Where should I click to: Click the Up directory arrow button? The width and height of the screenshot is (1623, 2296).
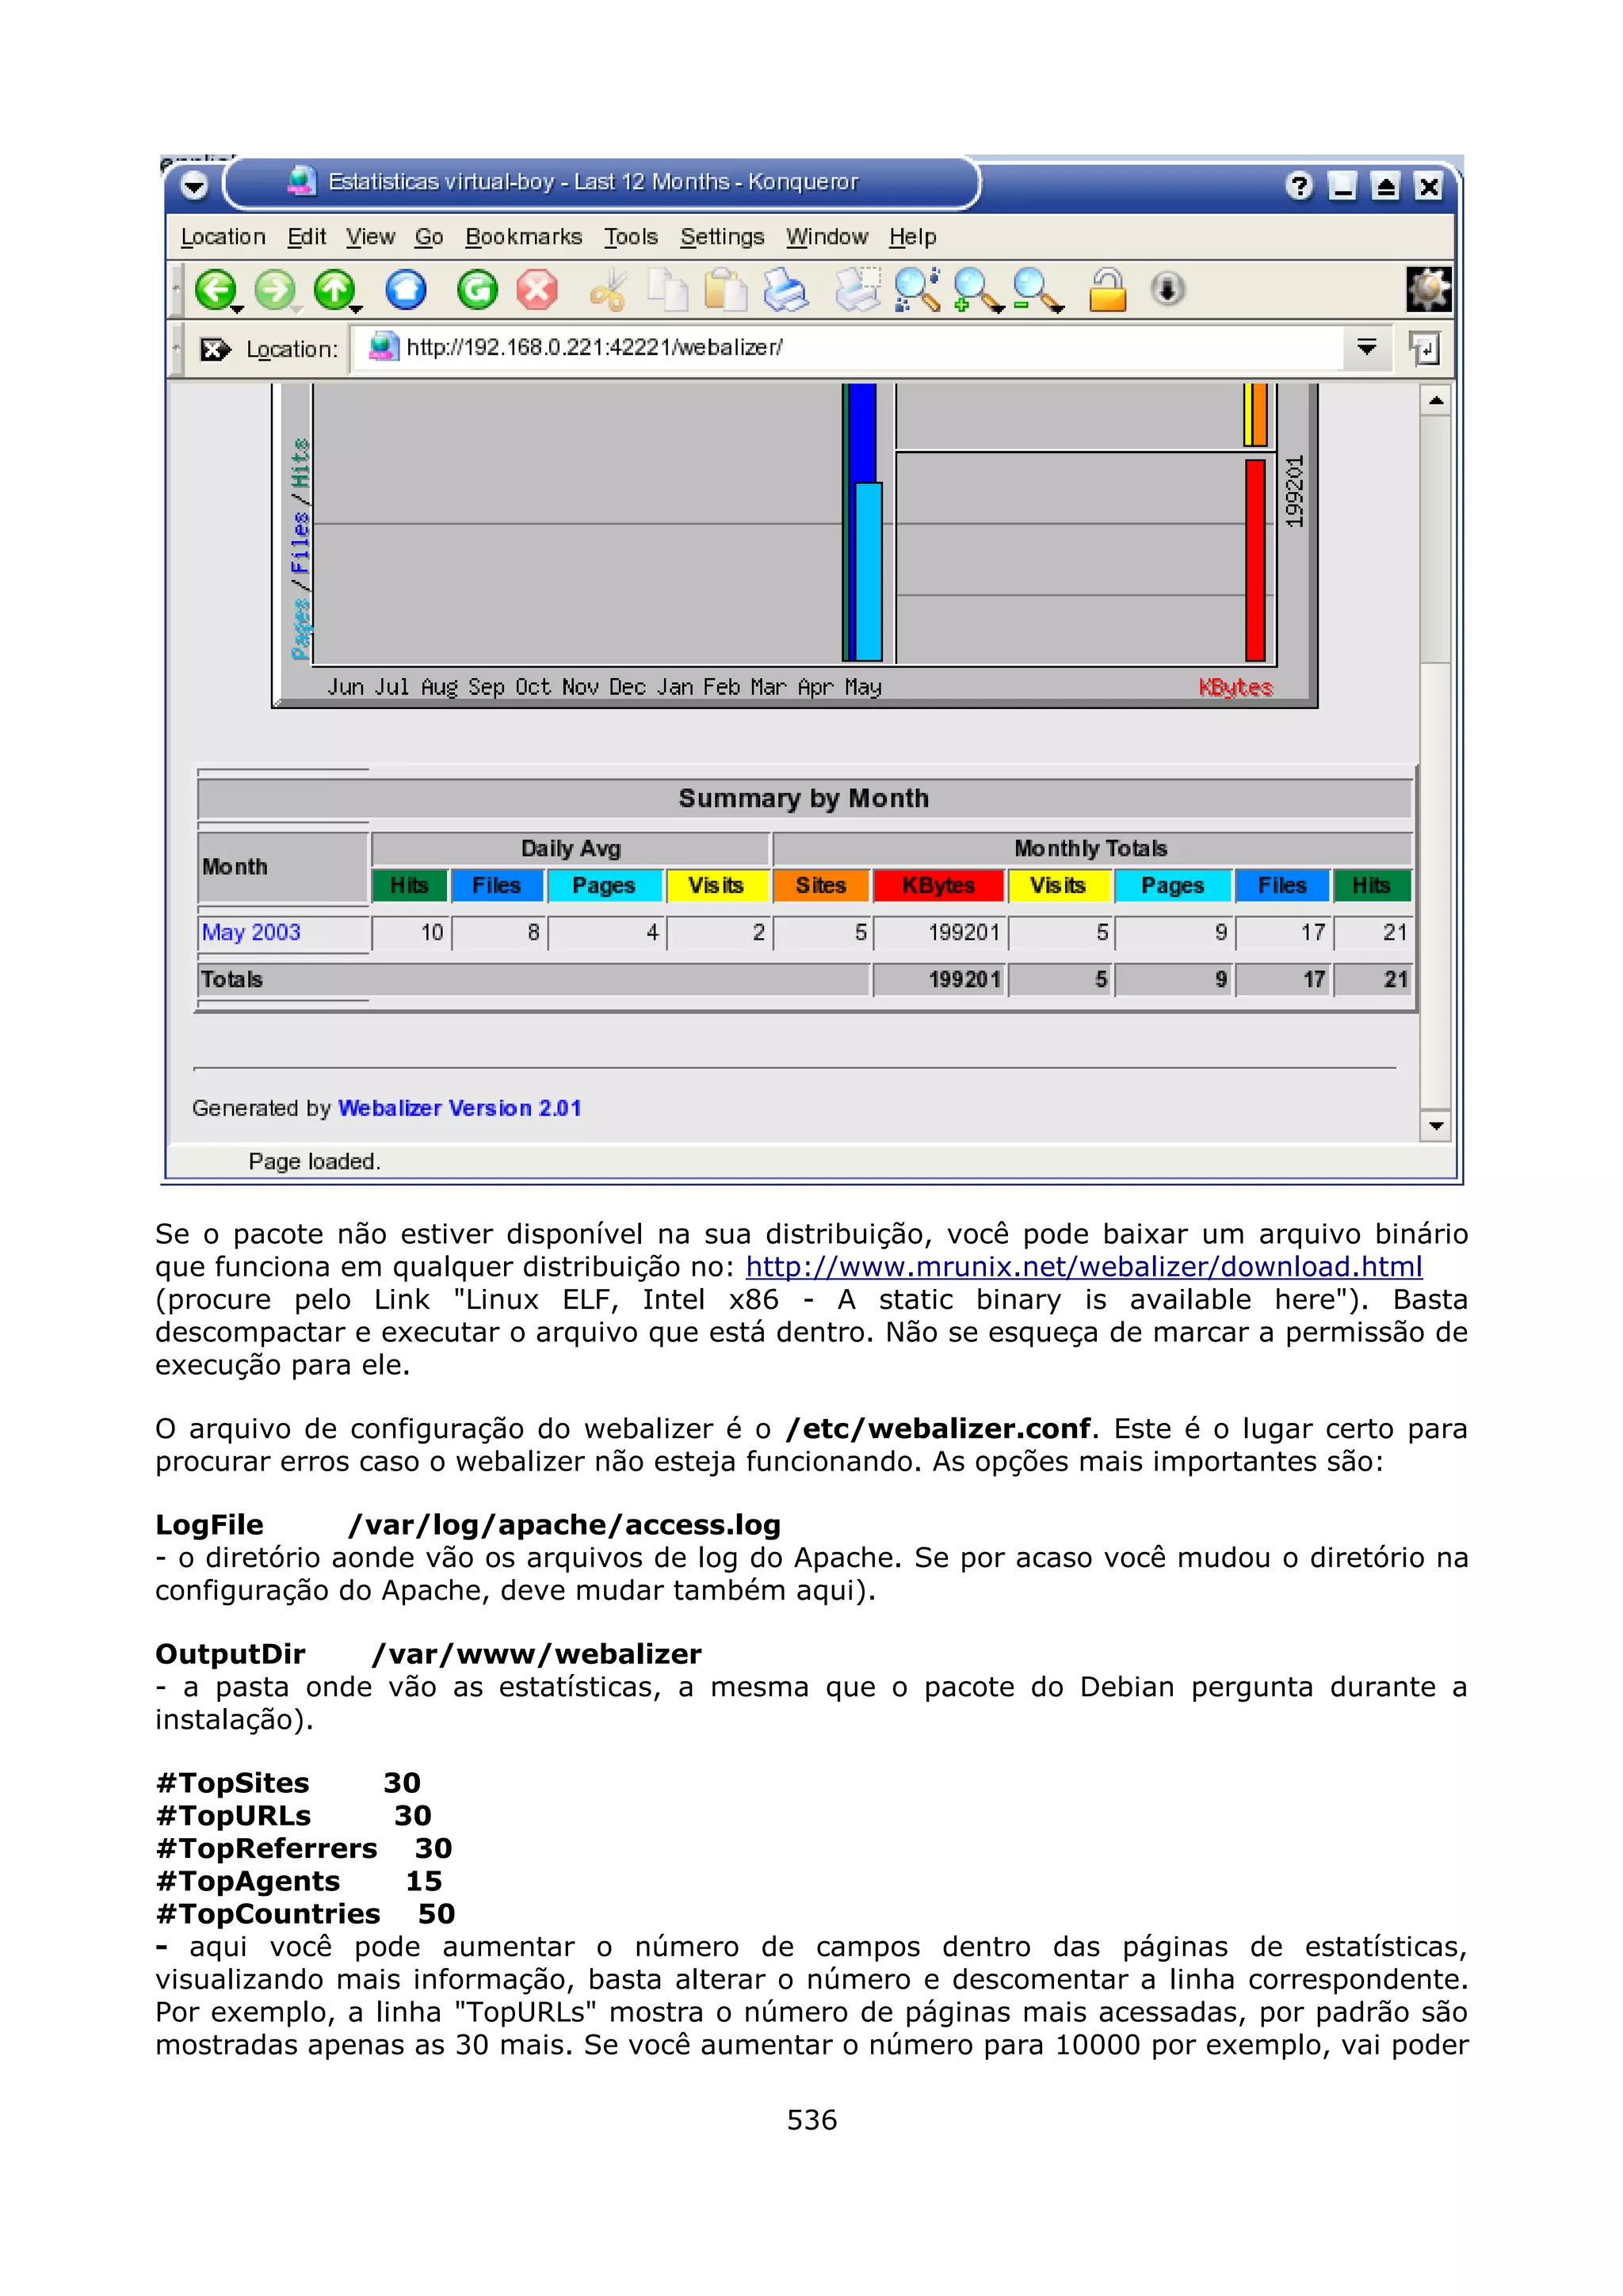[333, 290]
